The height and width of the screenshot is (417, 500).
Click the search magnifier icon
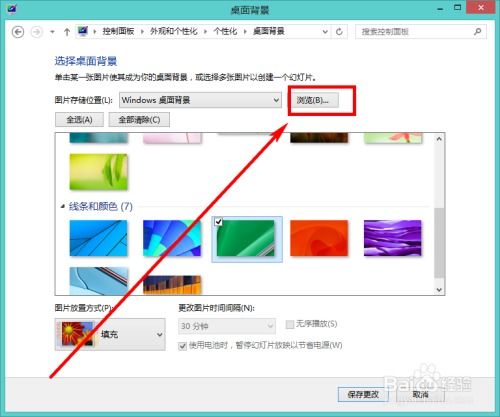tap(477, 32)
